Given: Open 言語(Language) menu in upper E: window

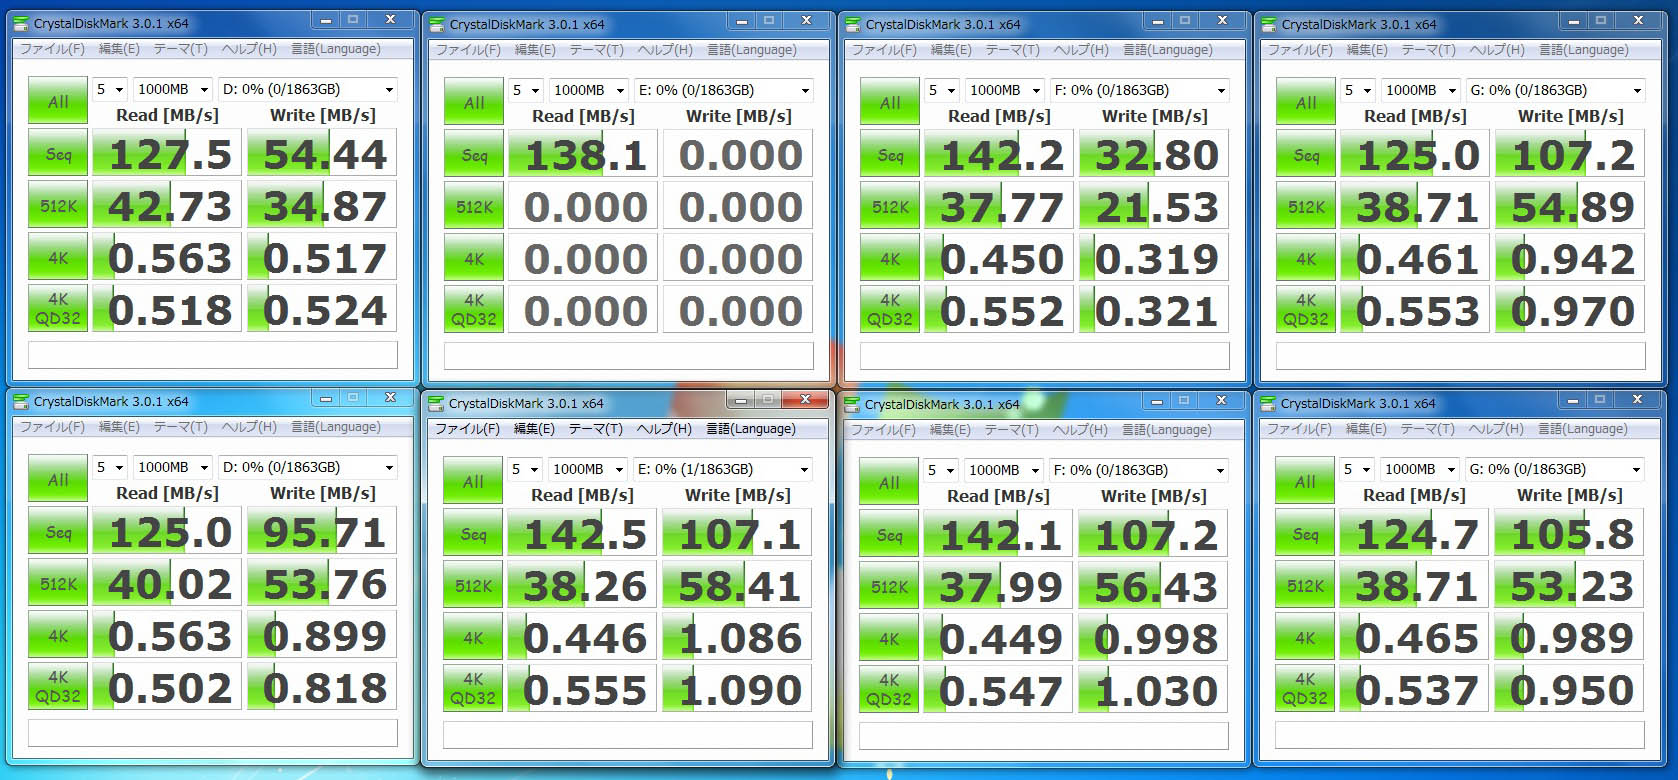Looking at the screenshot, I should click(751, 50).
